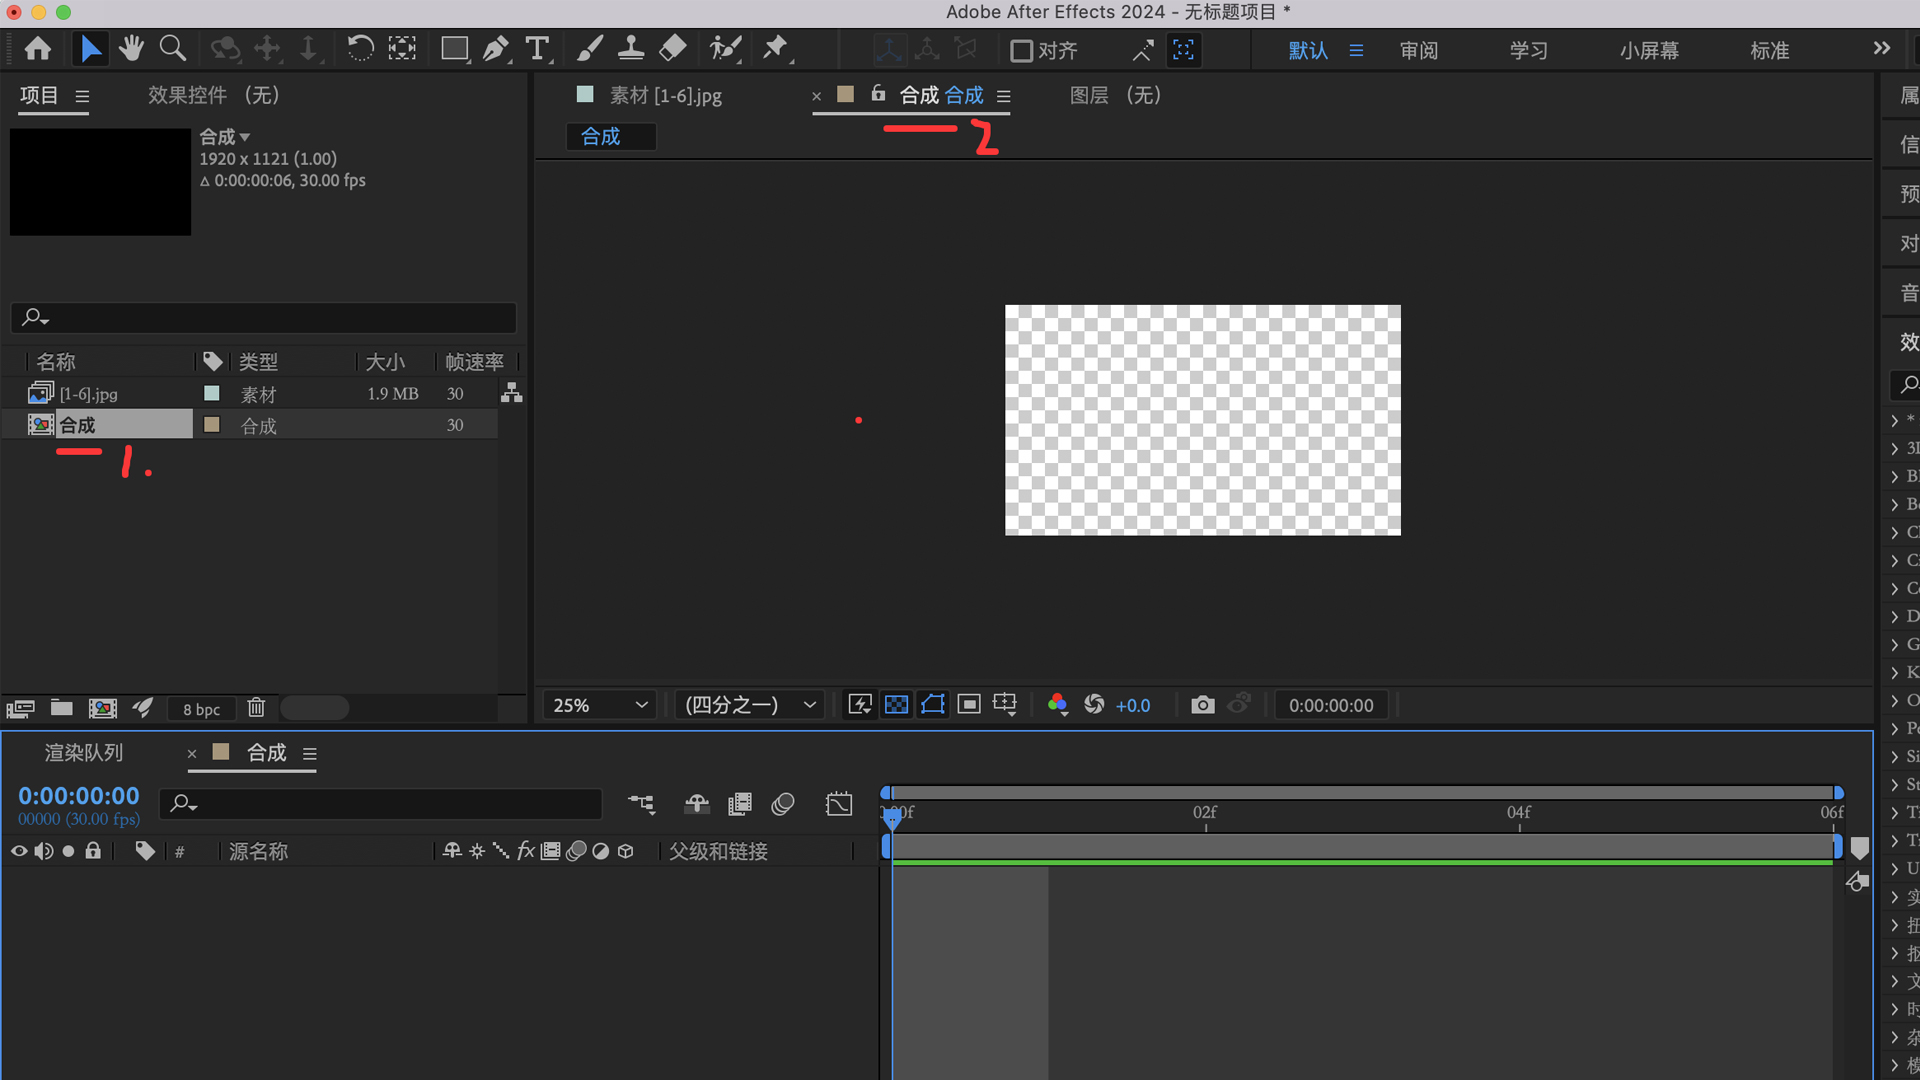The height and width of the screenshot is (1080, 1920).
Task: Click the new folder icon in Project panel
Action: click(x=62, y=708)
